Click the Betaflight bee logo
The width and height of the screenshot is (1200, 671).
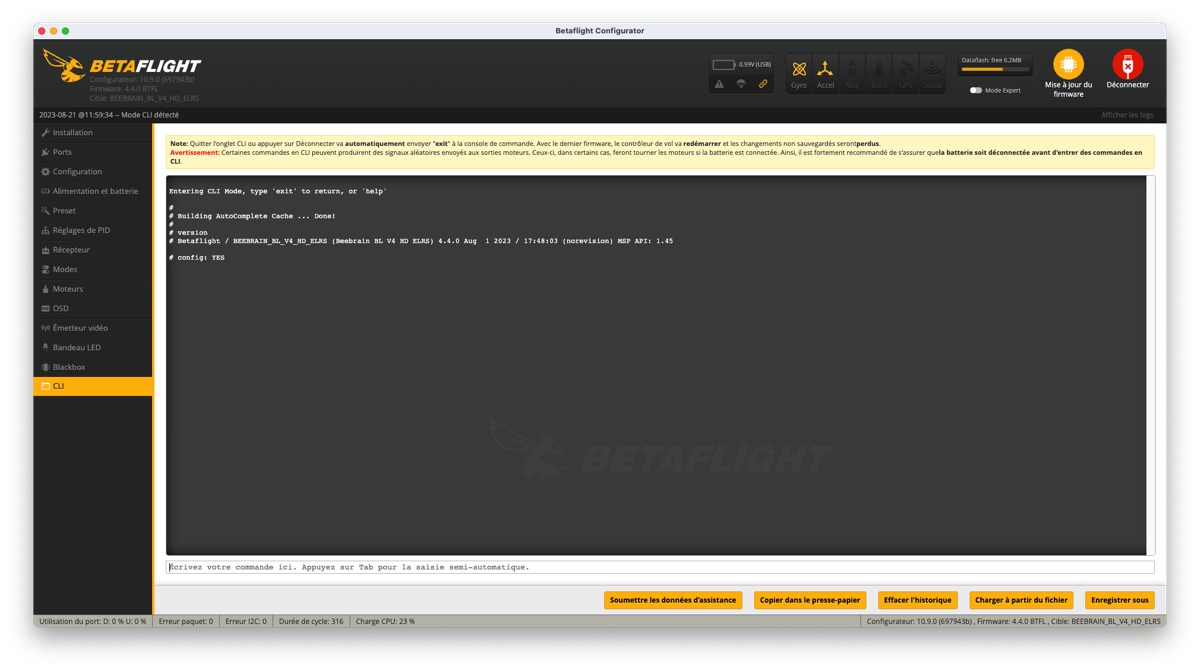[x=64, y=66]
